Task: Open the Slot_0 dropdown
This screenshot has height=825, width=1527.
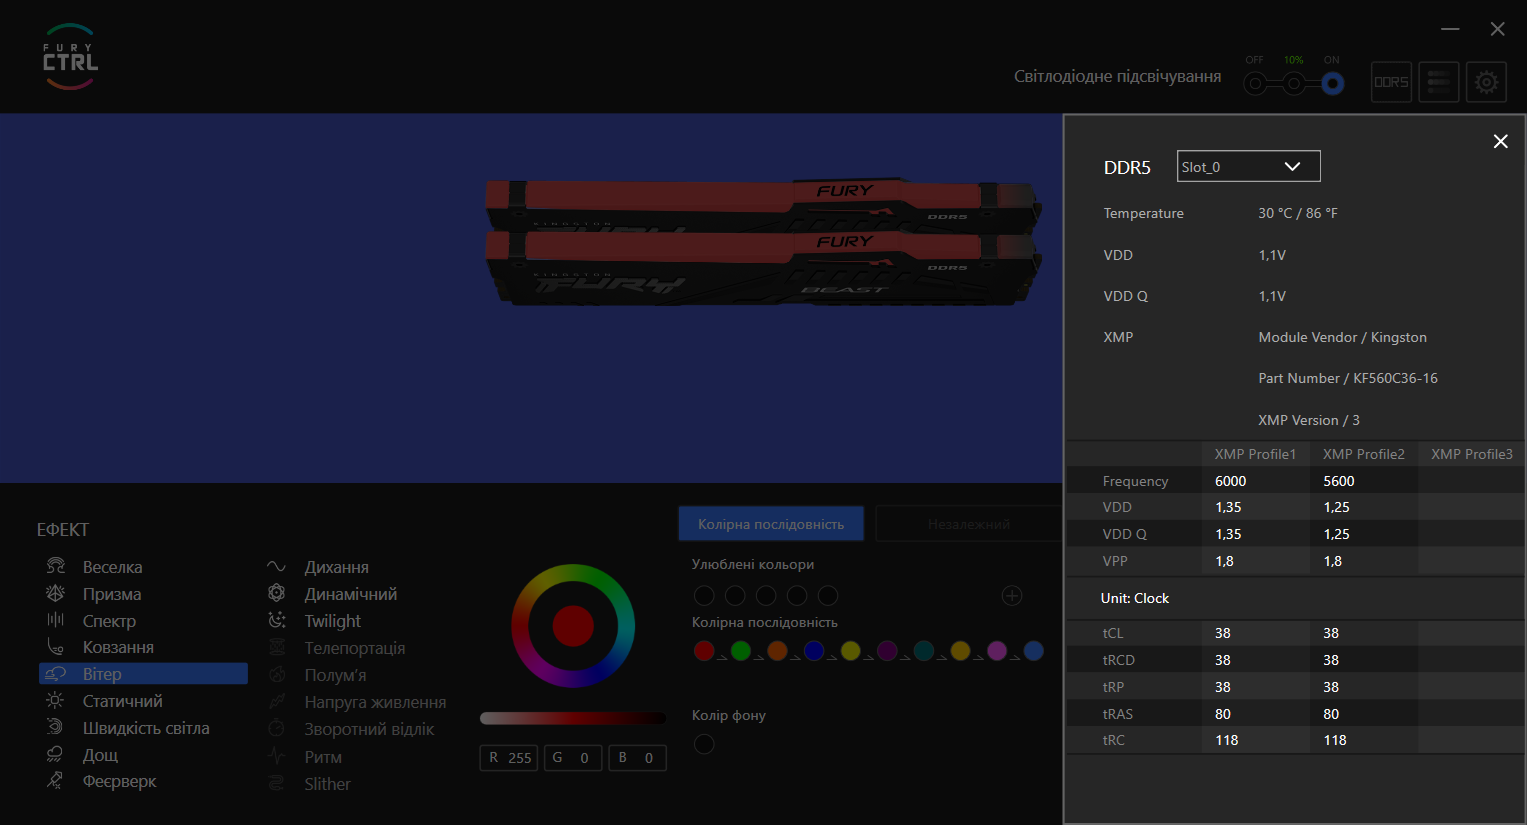Action: [x=1249, y=166]
